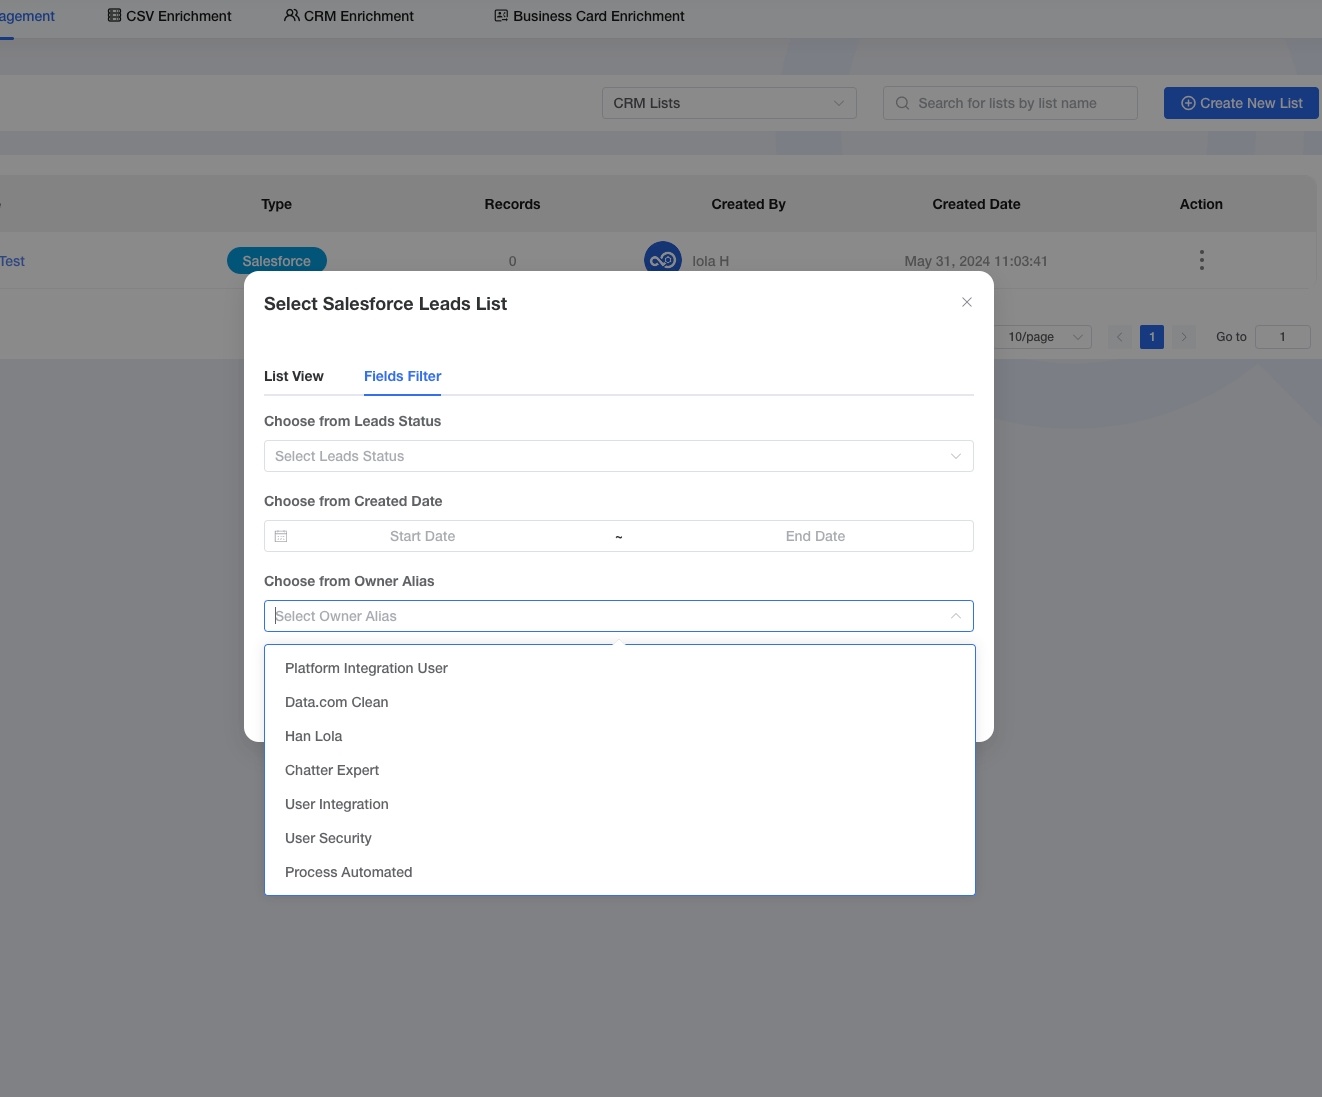This screenshot has height=1097, width=1322.
Task: Click the Created By column header
Action: tap(748, 204)
